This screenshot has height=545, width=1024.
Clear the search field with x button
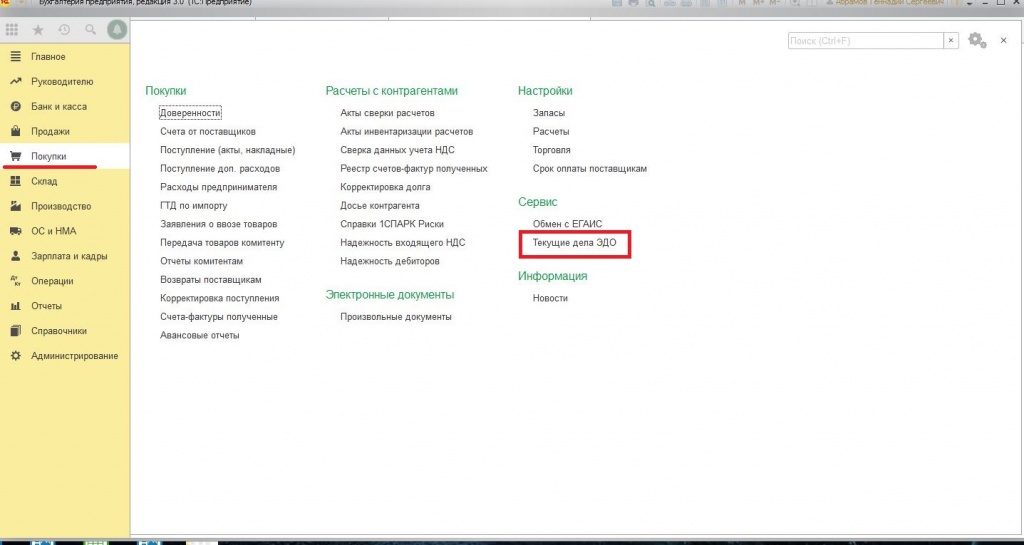(952, 40)
